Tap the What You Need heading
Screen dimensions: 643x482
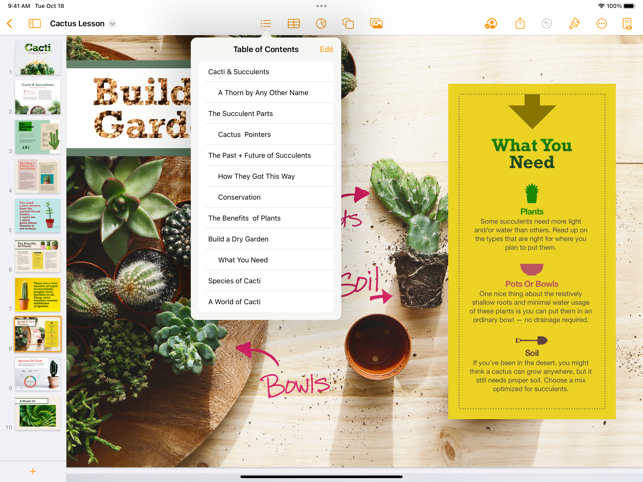click(532, 154)
